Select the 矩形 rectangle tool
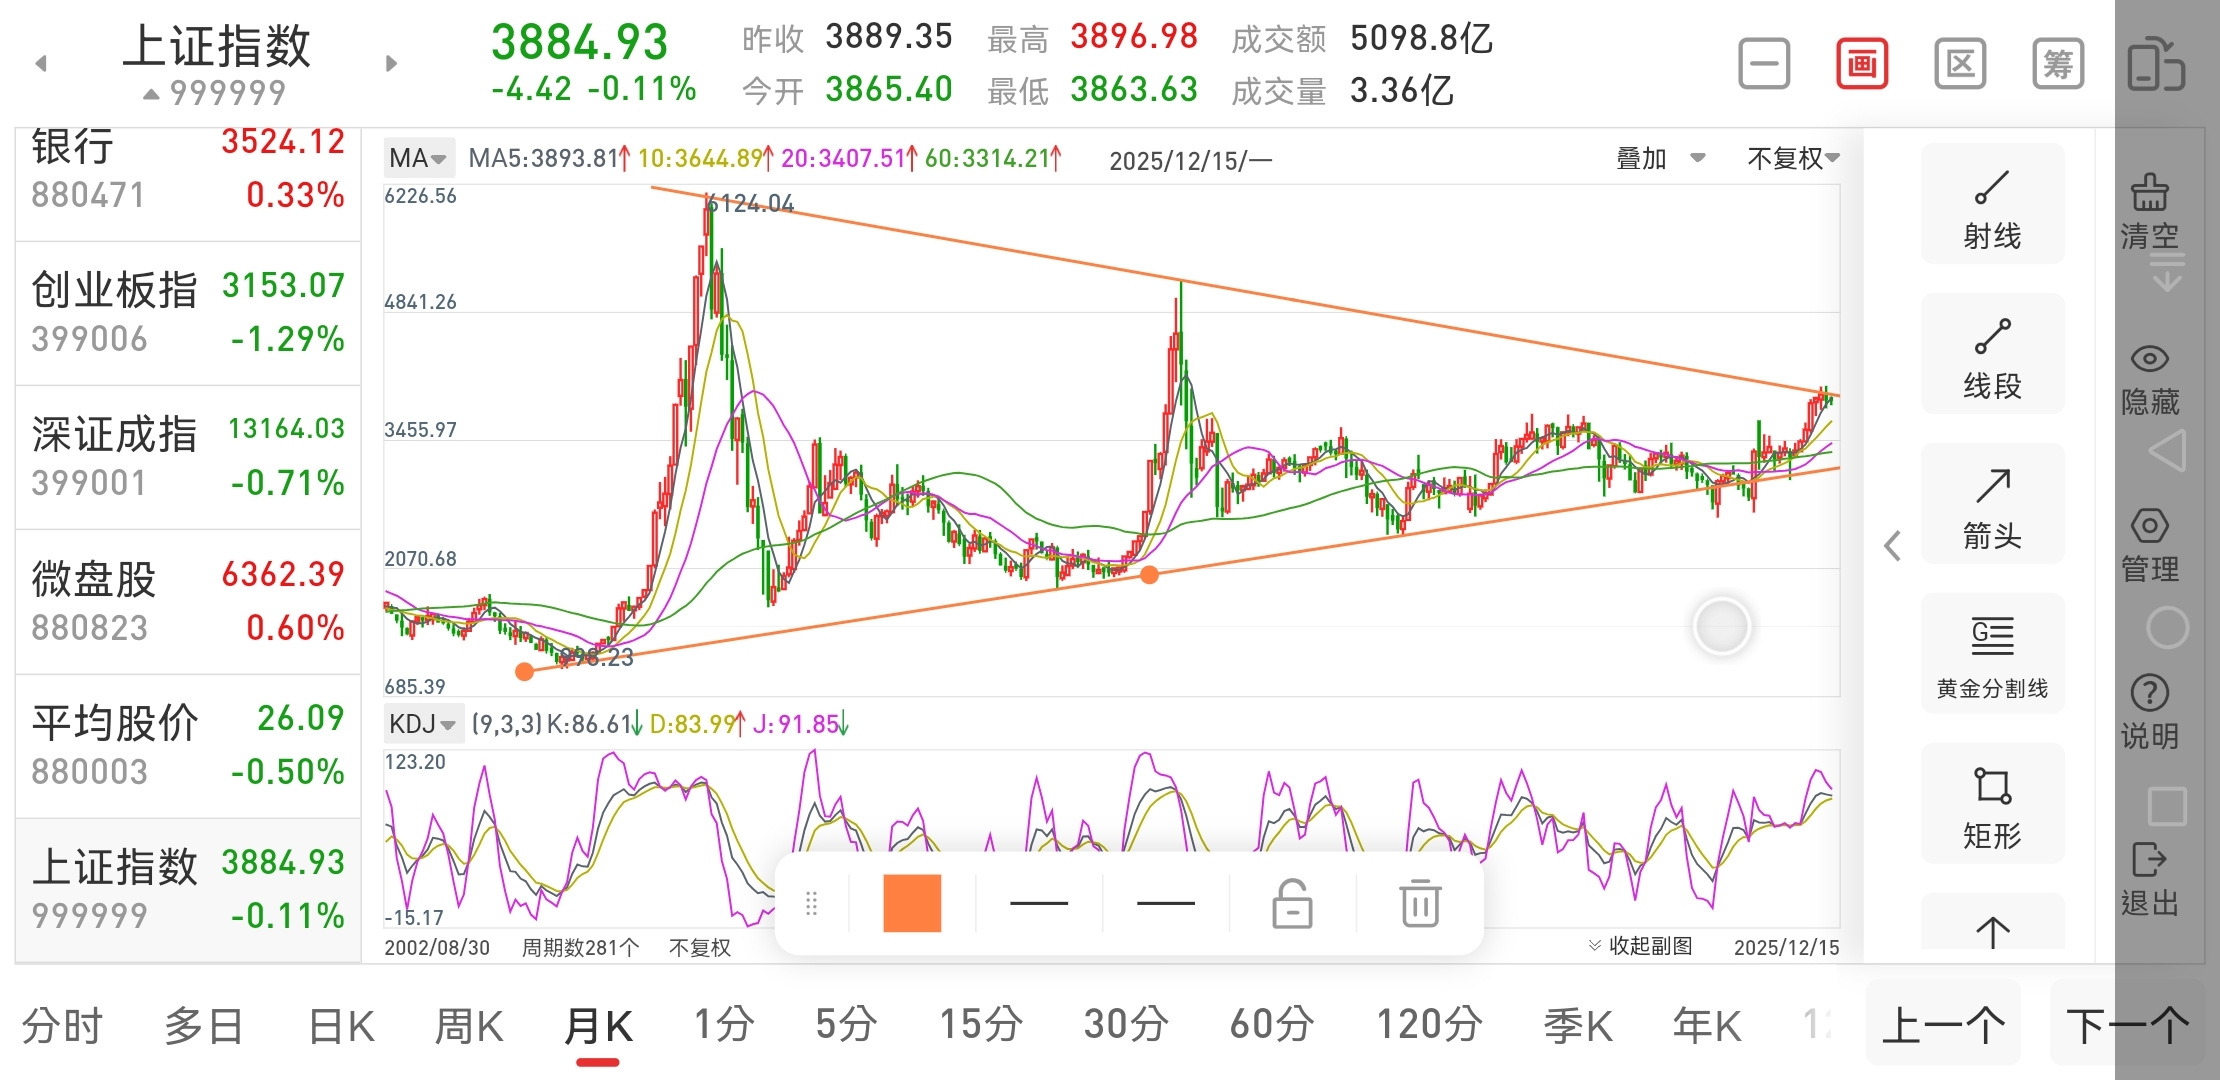2220x1080 pixels. tap(1992, 805)
